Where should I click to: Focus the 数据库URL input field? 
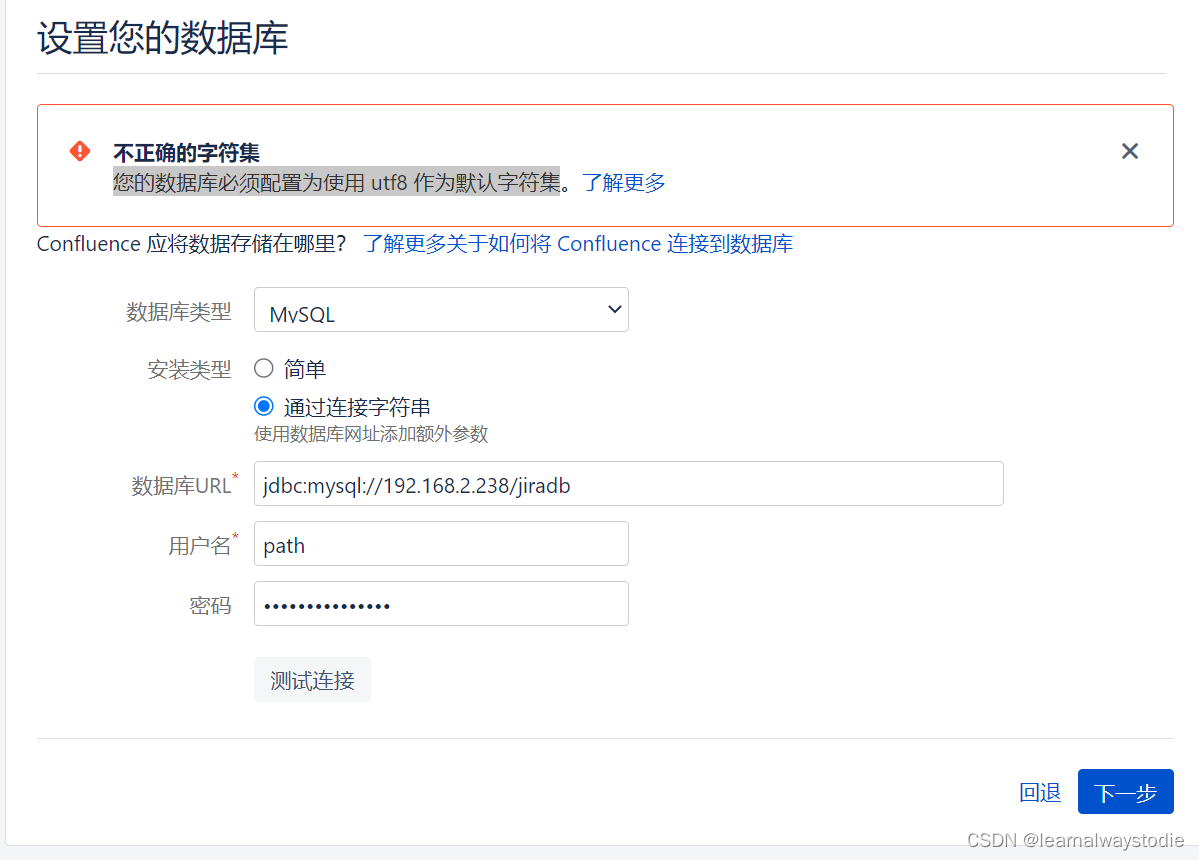pyautogui.click(x=629, y=483)
